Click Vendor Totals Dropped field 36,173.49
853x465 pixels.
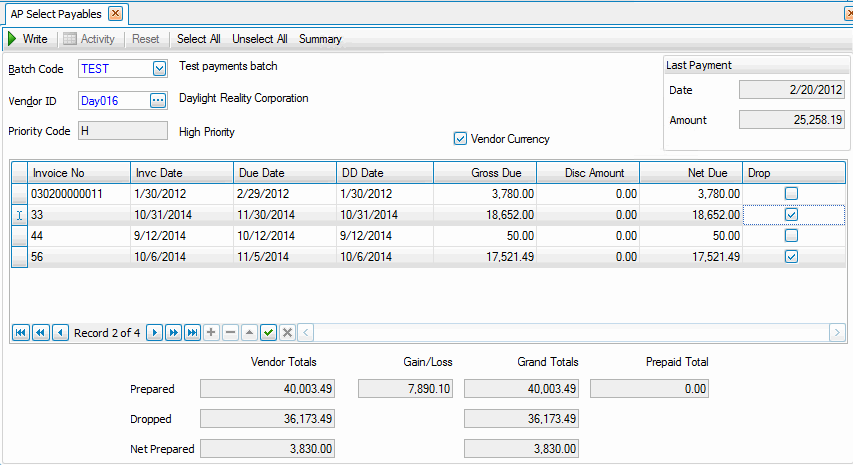(268, 419)
